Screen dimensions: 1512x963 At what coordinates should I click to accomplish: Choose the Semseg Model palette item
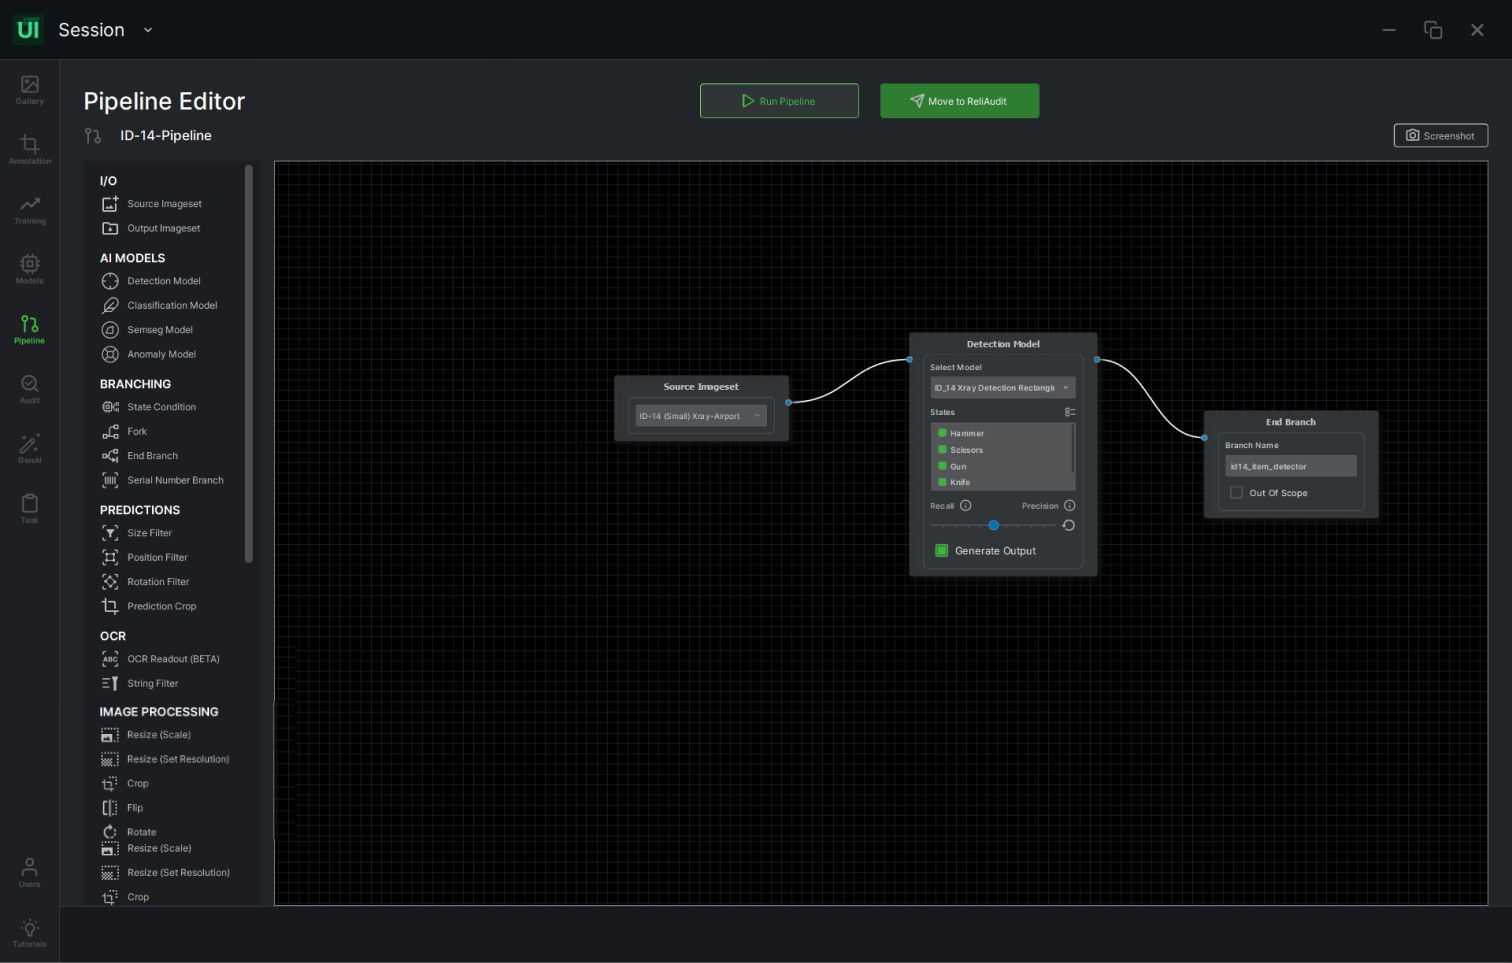(148, 330)
